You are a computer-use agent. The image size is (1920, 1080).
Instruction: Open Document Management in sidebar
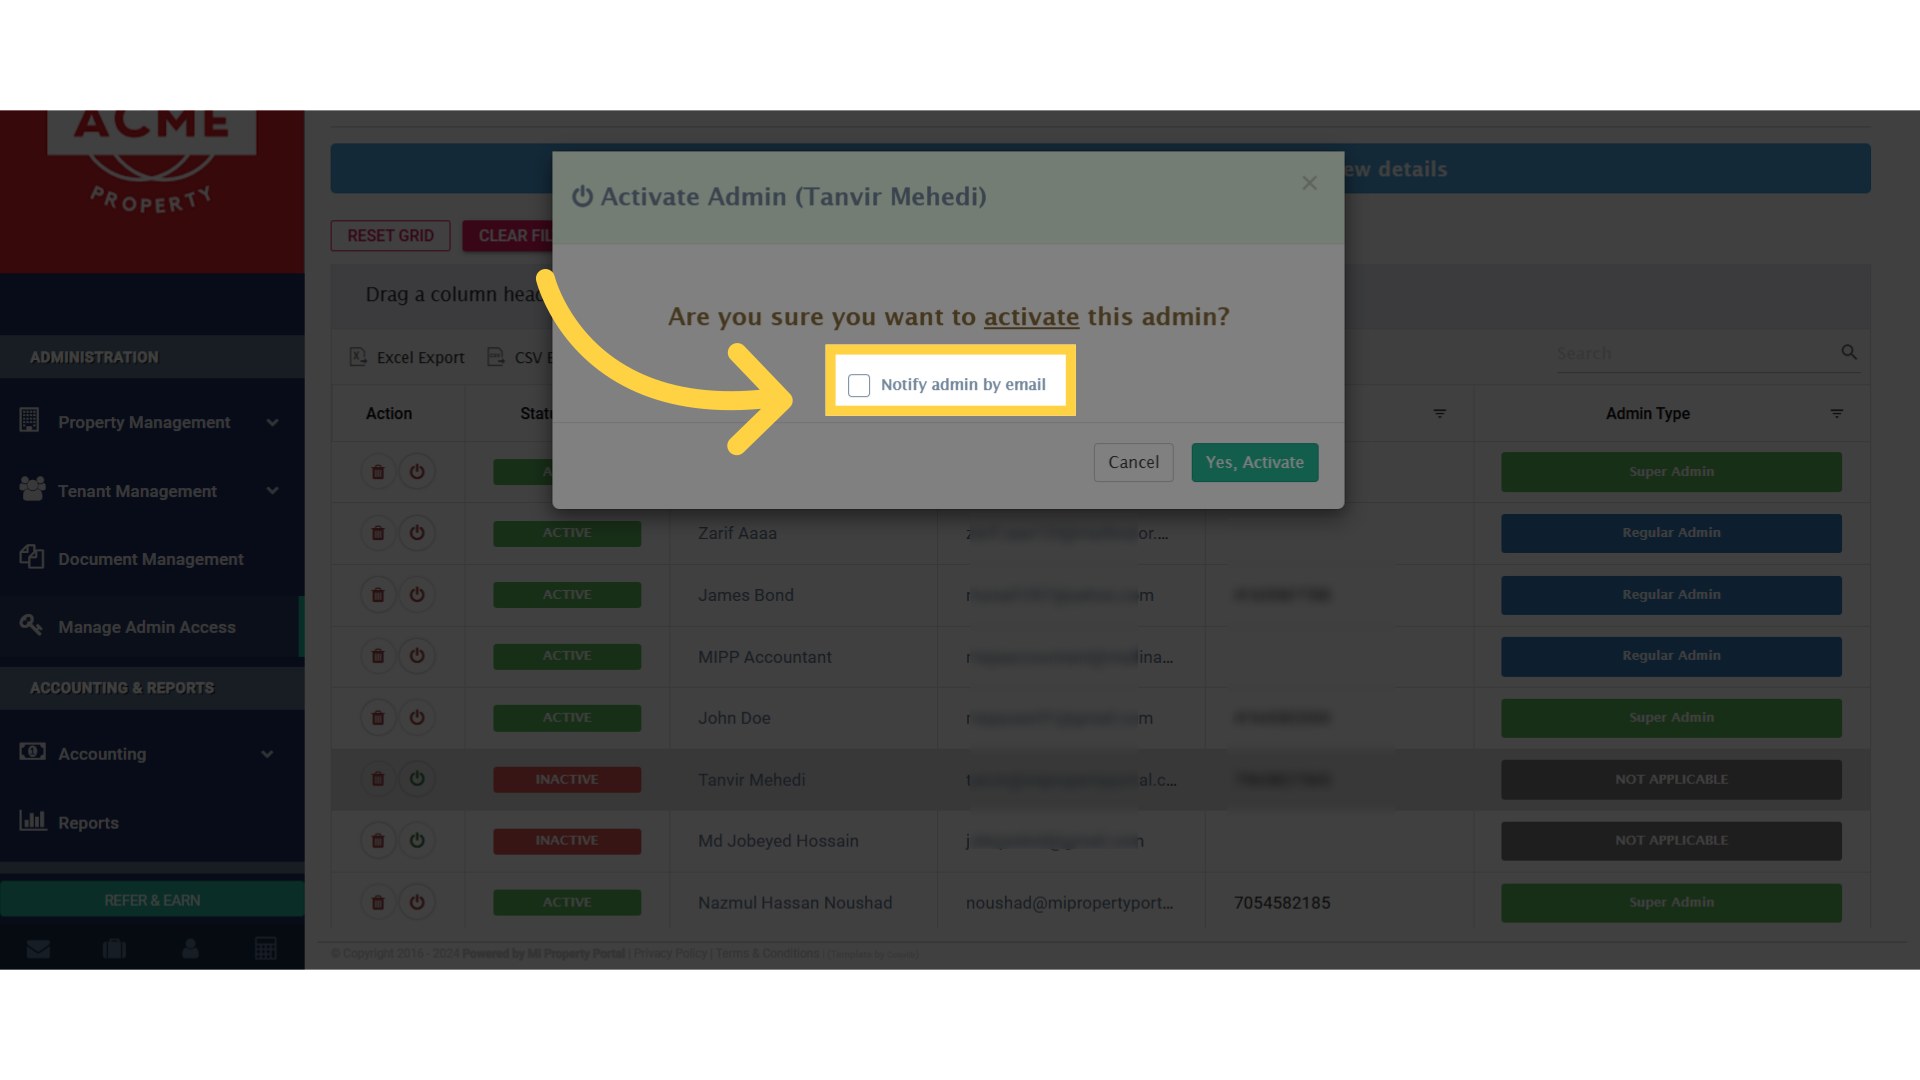(x=152, y=559)
